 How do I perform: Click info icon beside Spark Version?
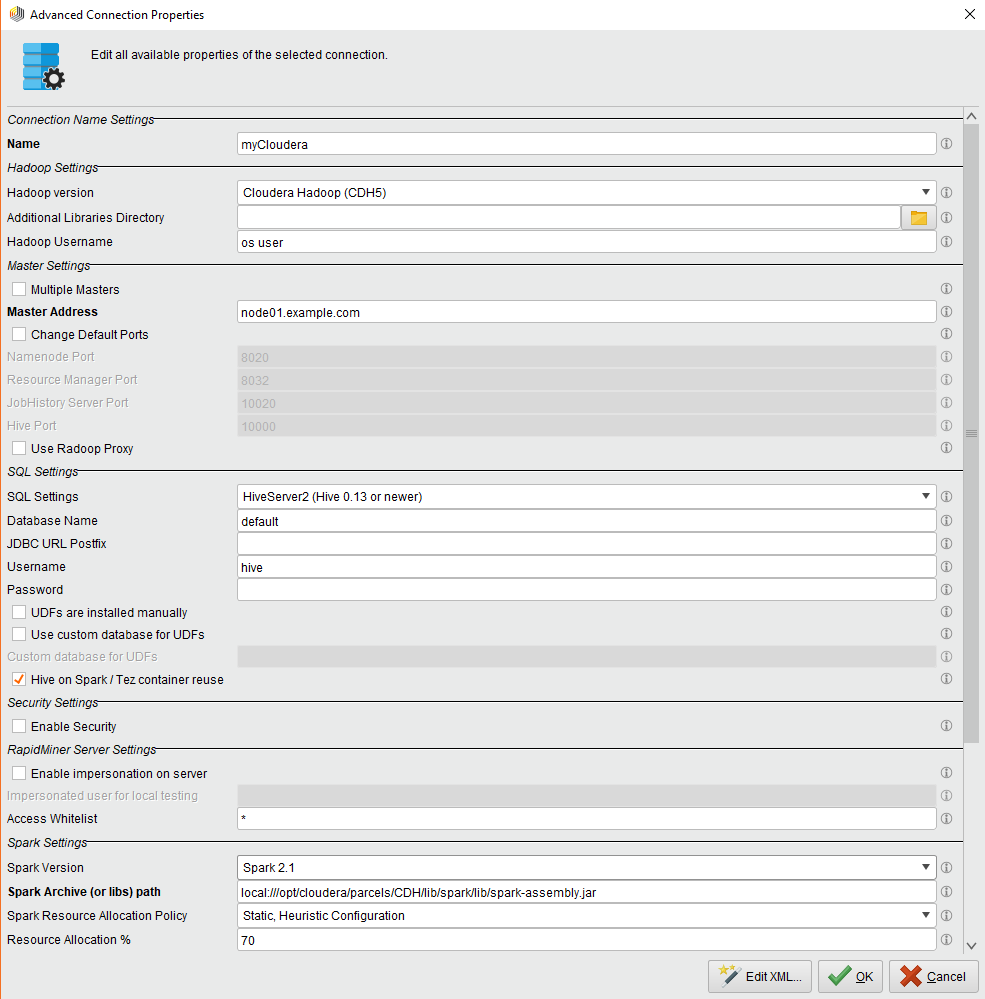click(x=946, y=868)
